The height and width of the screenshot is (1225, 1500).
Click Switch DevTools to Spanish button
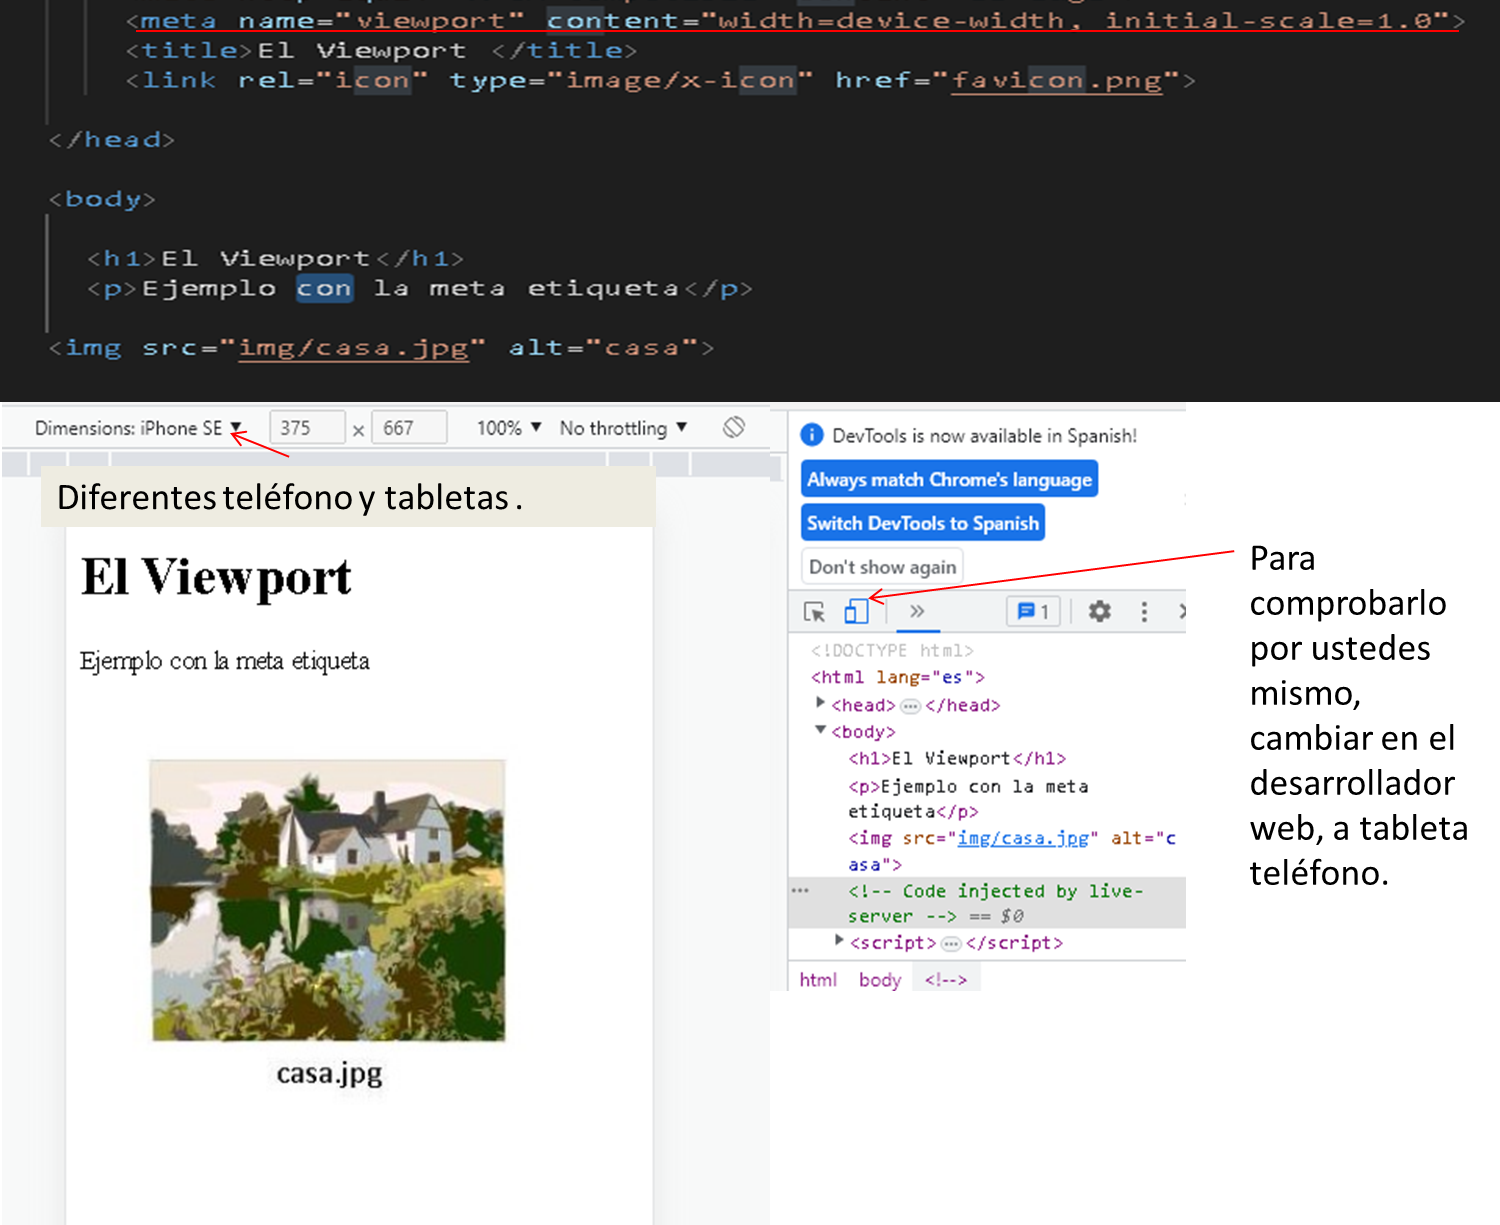[923, 523]
